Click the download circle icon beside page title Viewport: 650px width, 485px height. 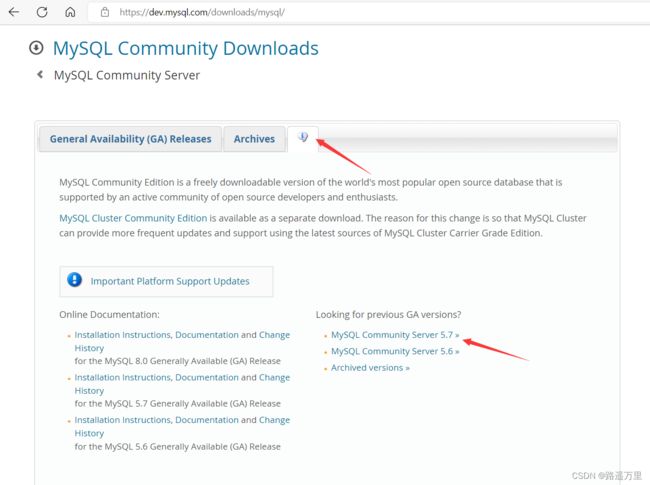pyautogui.click(x=36, y=48)
